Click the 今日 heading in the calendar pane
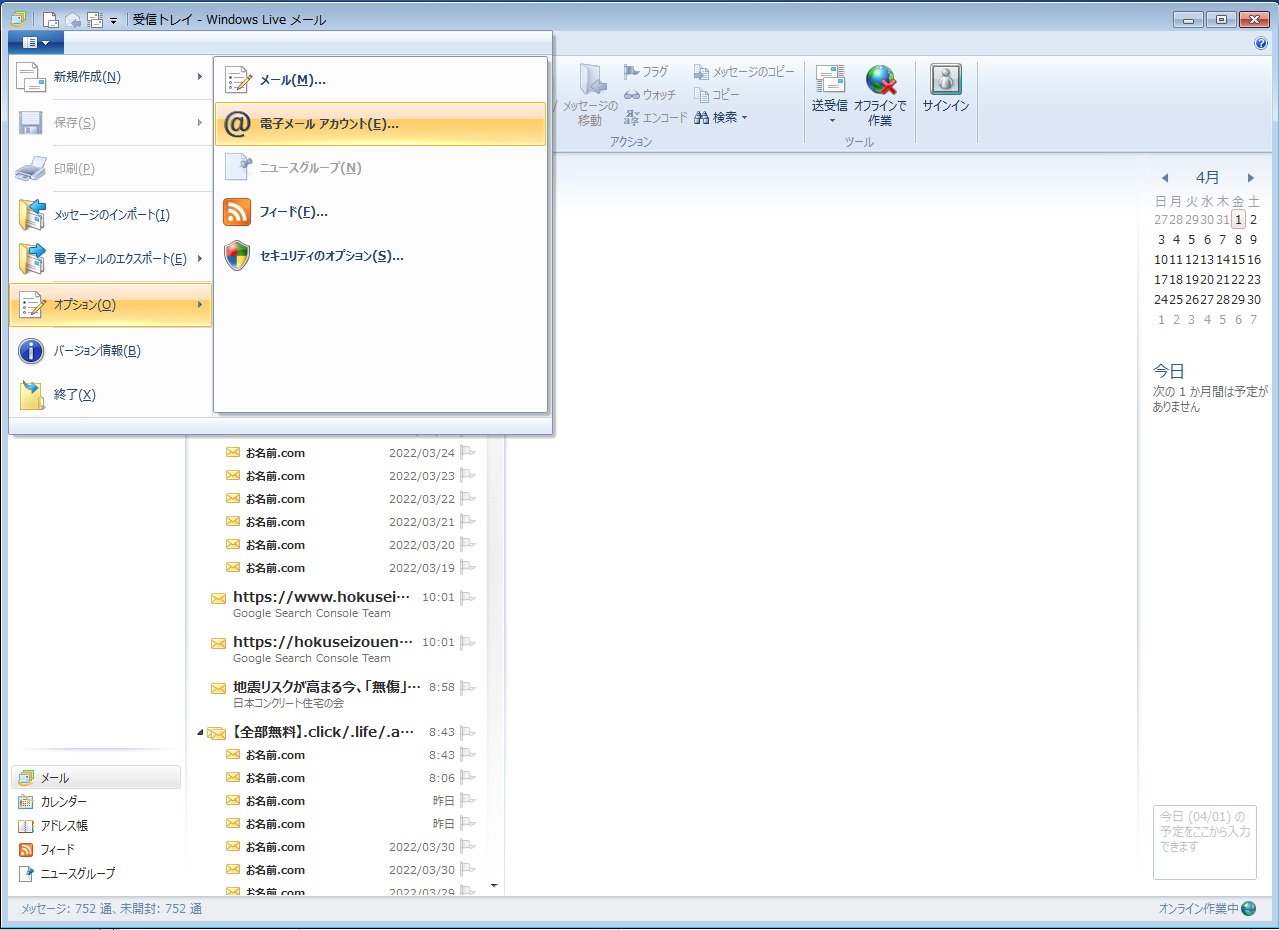The height and width of the screenshot is (930, 1279). [1169, 371]
